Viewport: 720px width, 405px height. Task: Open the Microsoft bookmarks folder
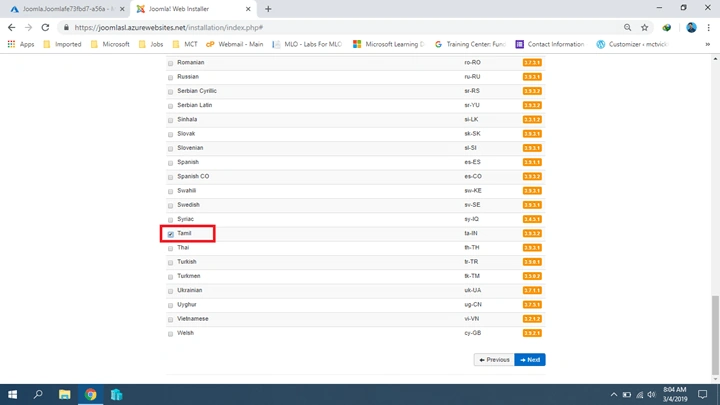(x=110, y=44)
